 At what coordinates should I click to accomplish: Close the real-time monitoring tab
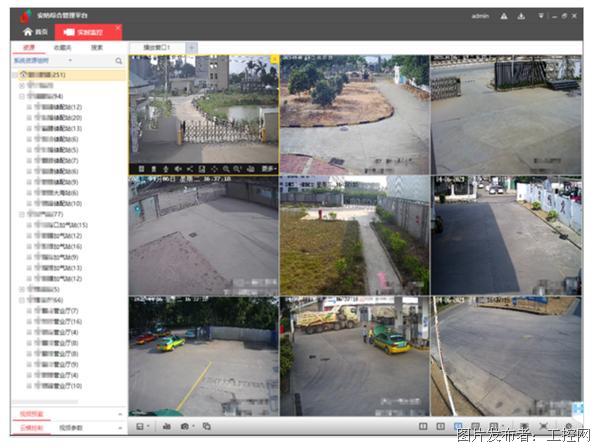[118, 27]
